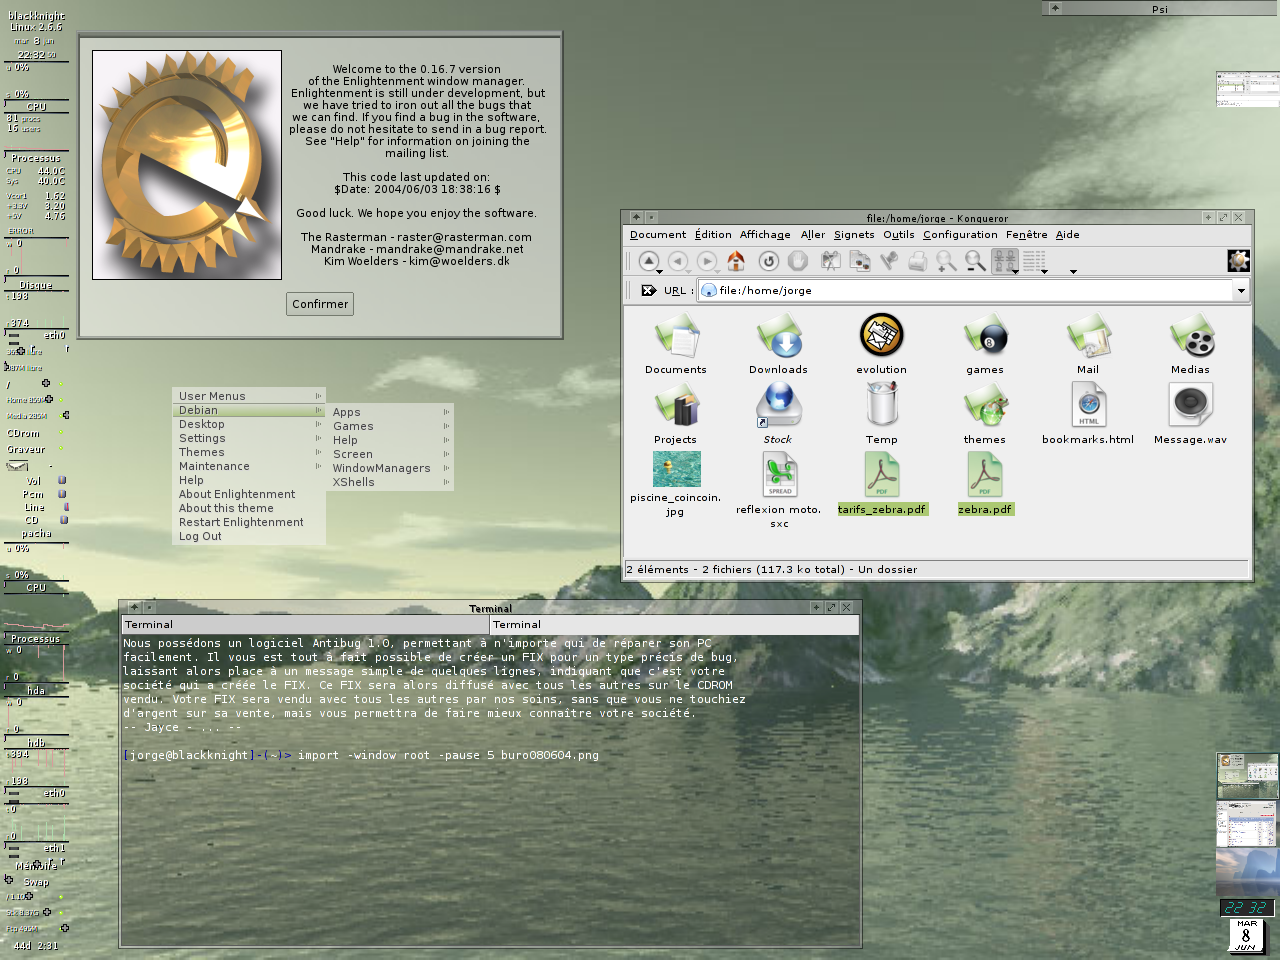
Task: Open the icon view mode dropdown arrow
Action: pos(1015,272)
